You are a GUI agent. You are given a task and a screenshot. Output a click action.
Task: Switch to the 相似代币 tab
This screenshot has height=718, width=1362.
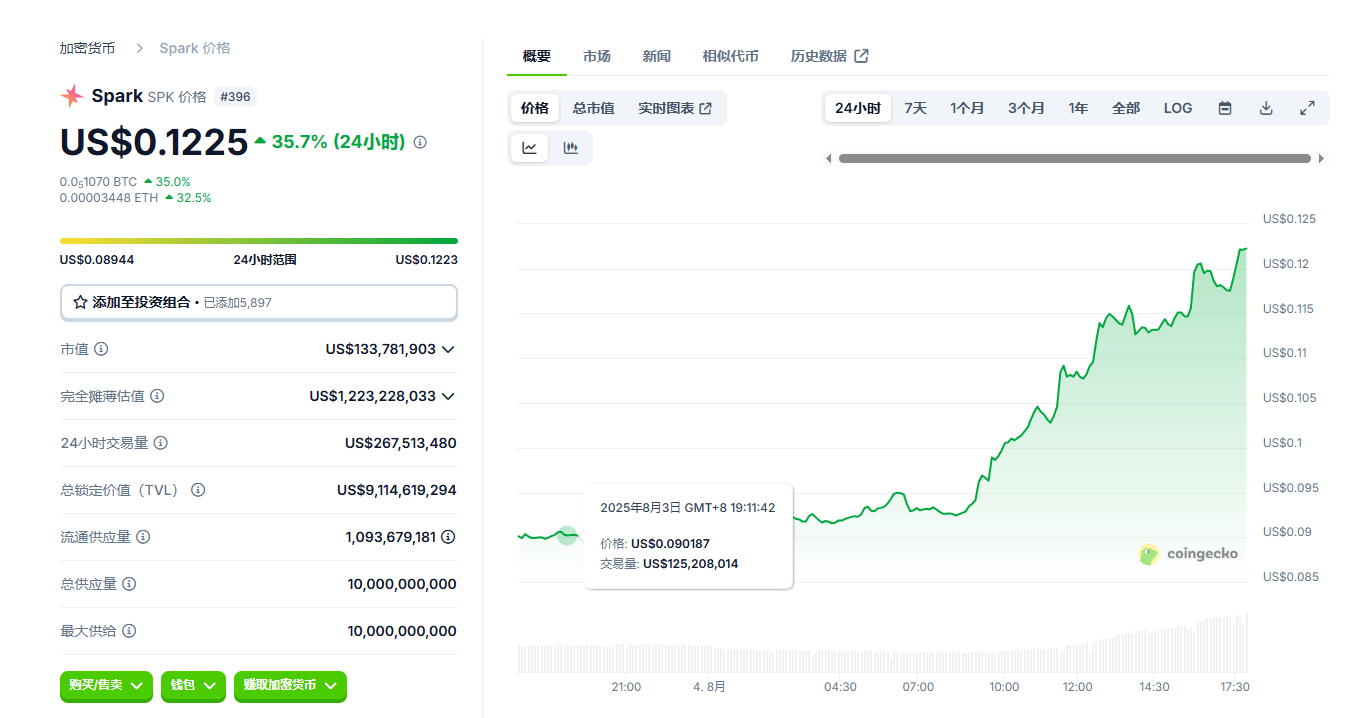pyautogui.click(x=731, y=56)
